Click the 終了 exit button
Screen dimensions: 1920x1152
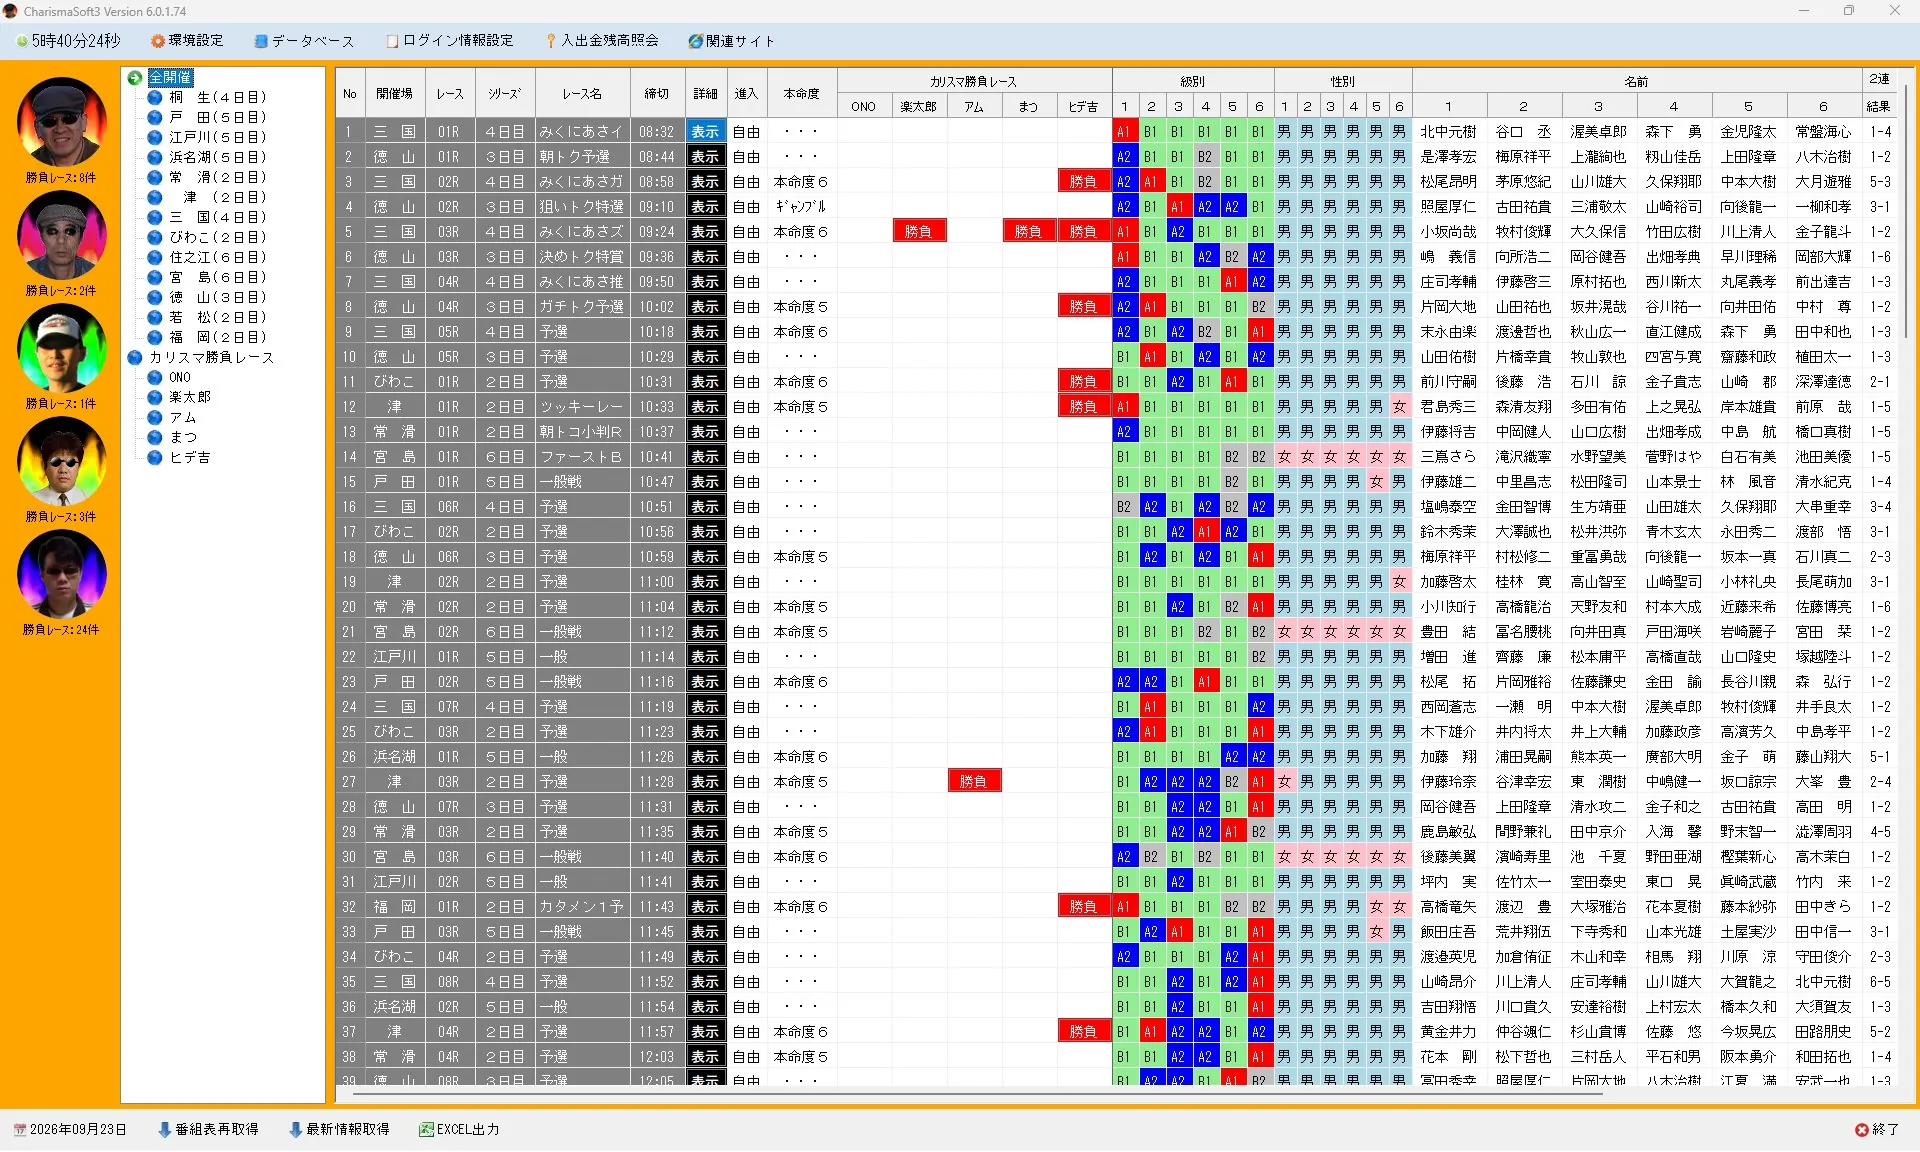pyautogui.click(x=1877, y=1129)
